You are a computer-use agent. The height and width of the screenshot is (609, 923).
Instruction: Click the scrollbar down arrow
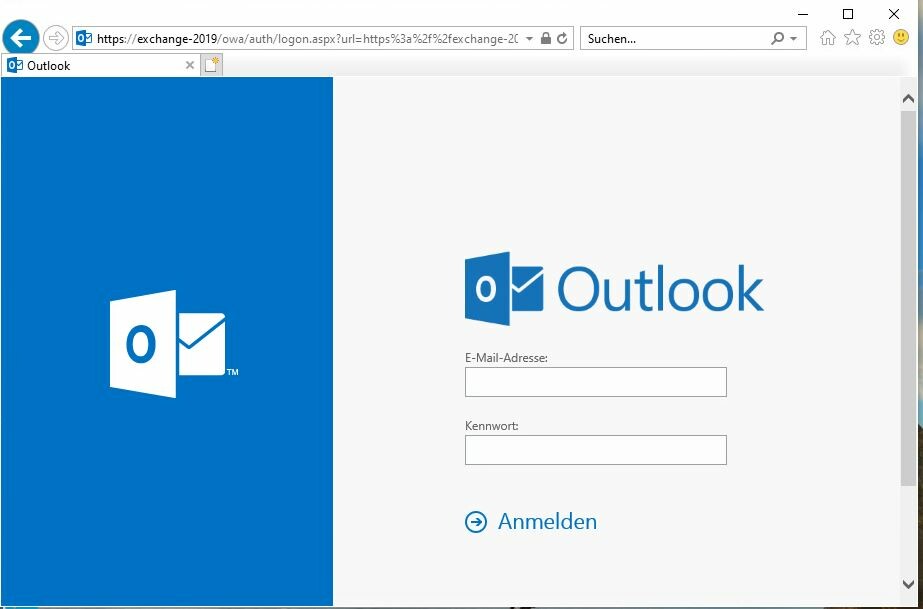coord(908,584)
